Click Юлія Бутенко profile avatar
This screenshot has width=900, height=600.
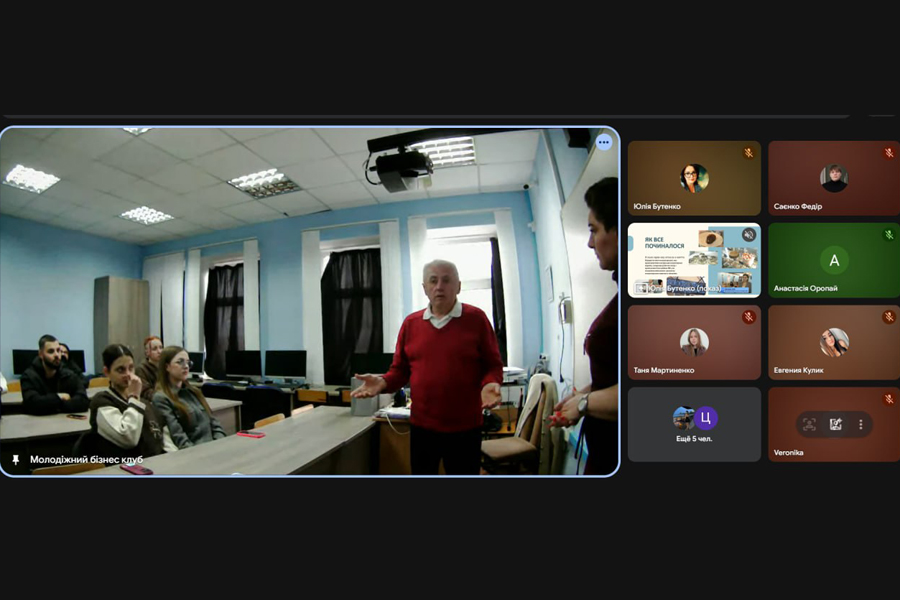click(x=695, y=178)
